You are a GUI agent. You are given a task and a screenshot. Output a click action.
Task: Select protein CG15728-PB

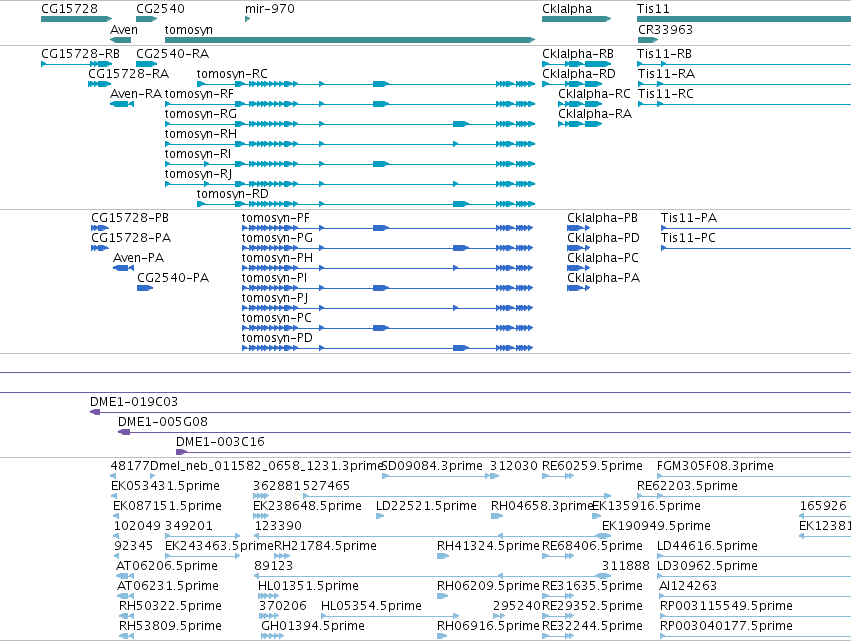click(x=100, y=228)
